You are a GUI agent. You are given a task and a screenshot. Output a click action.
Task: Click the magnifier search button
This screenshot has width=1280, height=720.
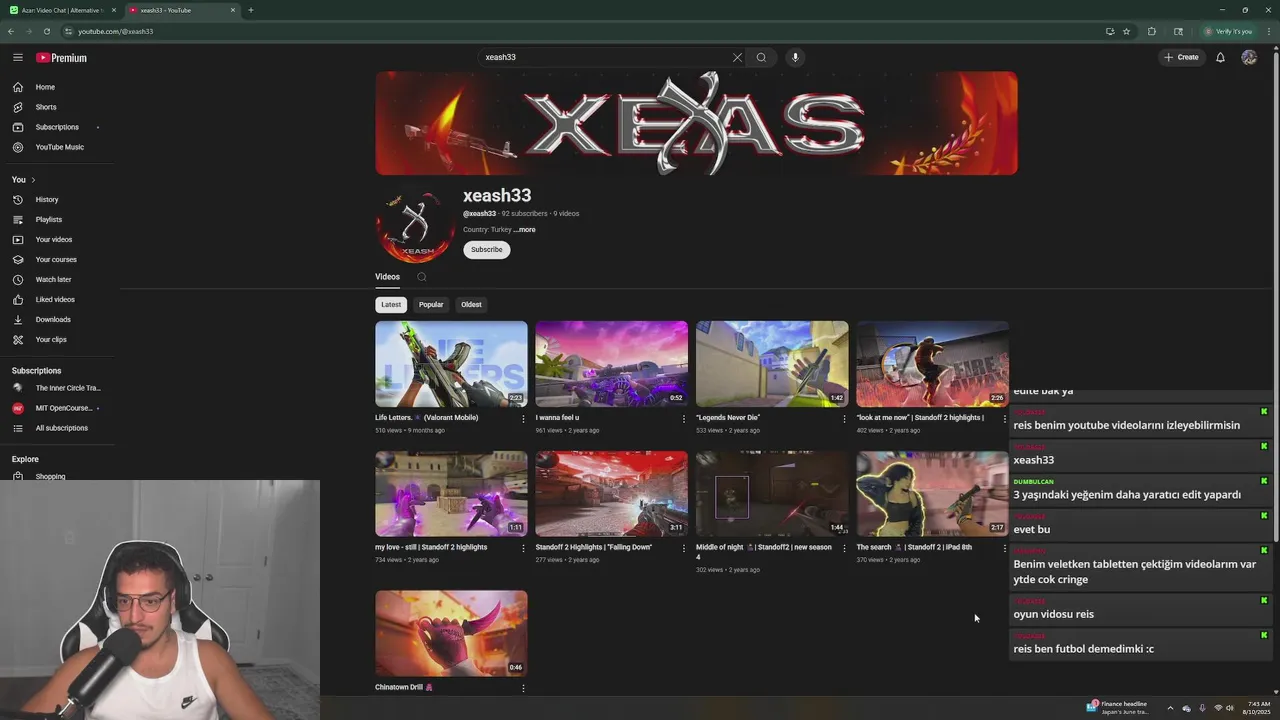coord(761,57)
